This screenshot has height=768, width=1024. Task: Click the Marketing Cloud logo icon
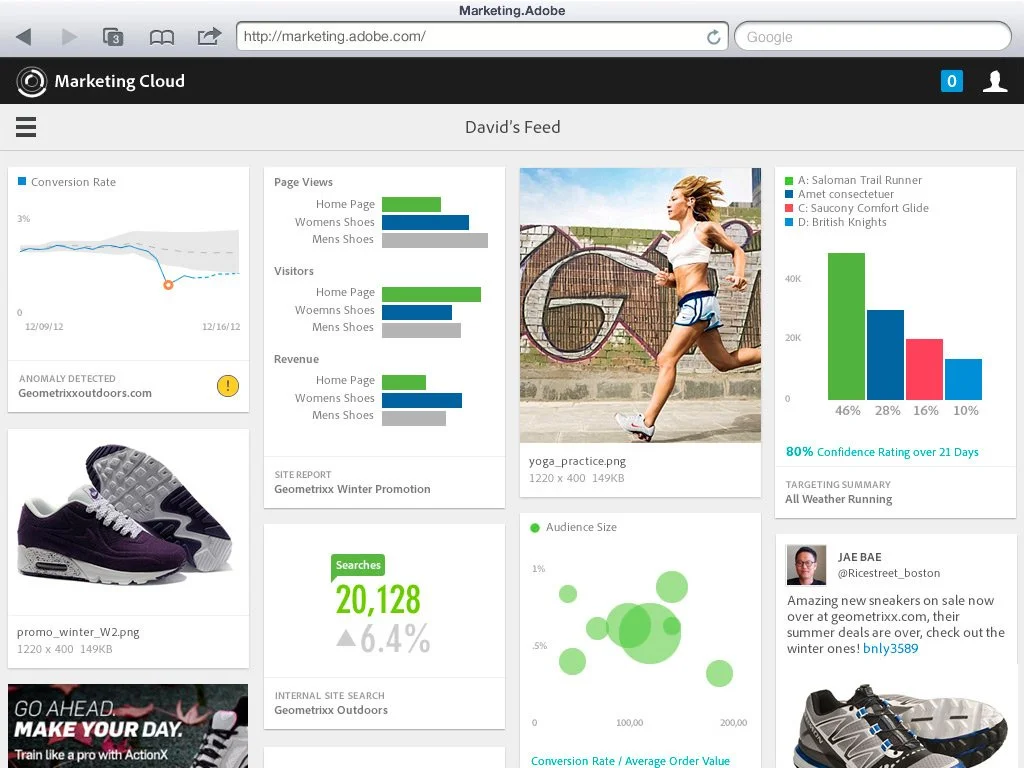(x=31, y=82)
